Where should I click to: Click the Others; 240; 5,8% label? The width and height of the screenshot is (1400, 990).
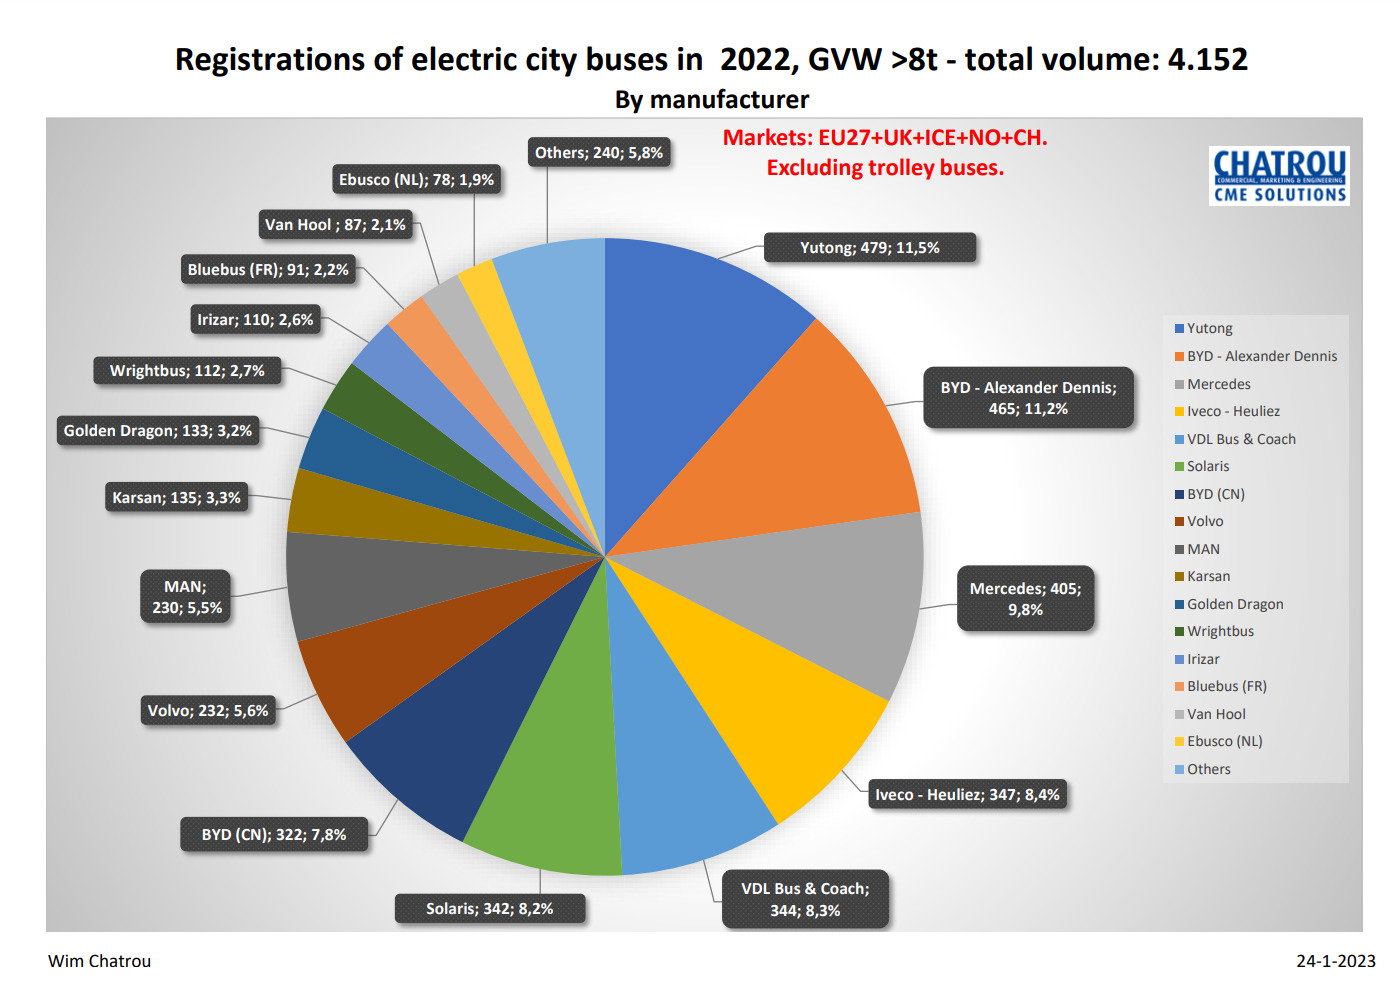pyautogui.click(x=598, y=153)
